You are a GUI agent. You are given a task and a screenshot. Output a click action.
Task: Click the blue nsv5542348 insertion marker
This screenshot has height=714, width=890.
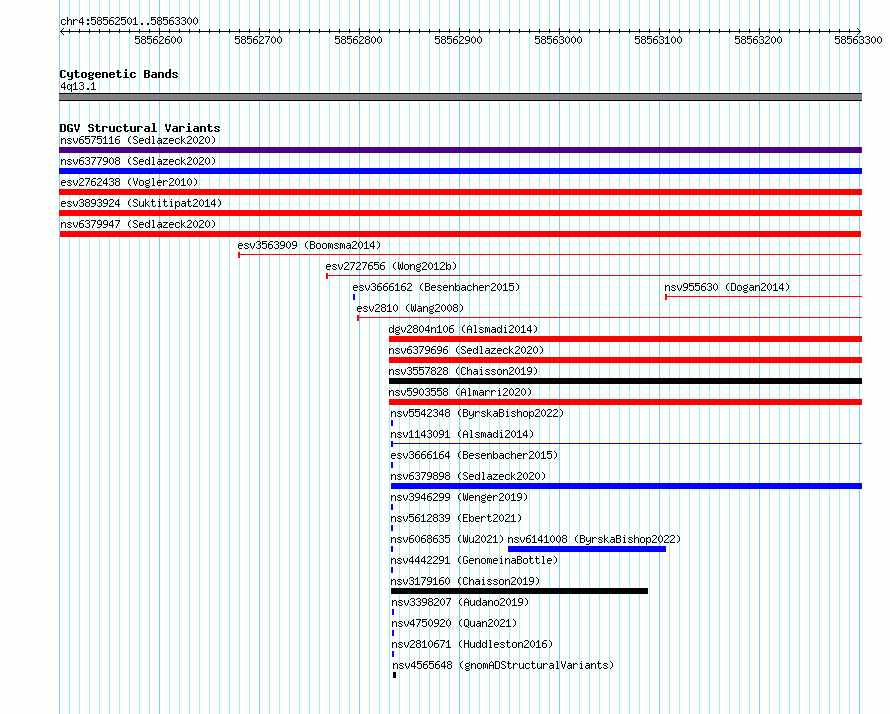[392, 423]
